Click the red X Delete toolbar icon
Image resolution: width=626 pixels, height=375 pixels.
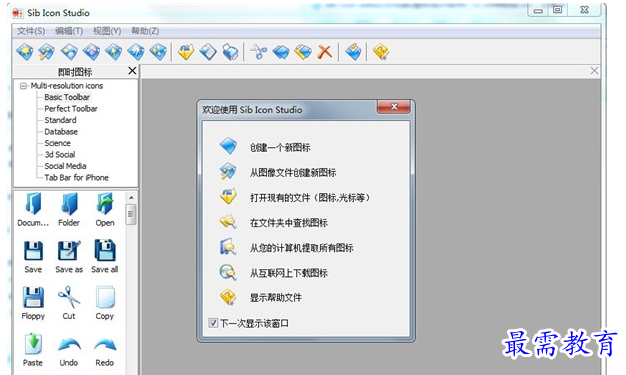pos(325,52)
